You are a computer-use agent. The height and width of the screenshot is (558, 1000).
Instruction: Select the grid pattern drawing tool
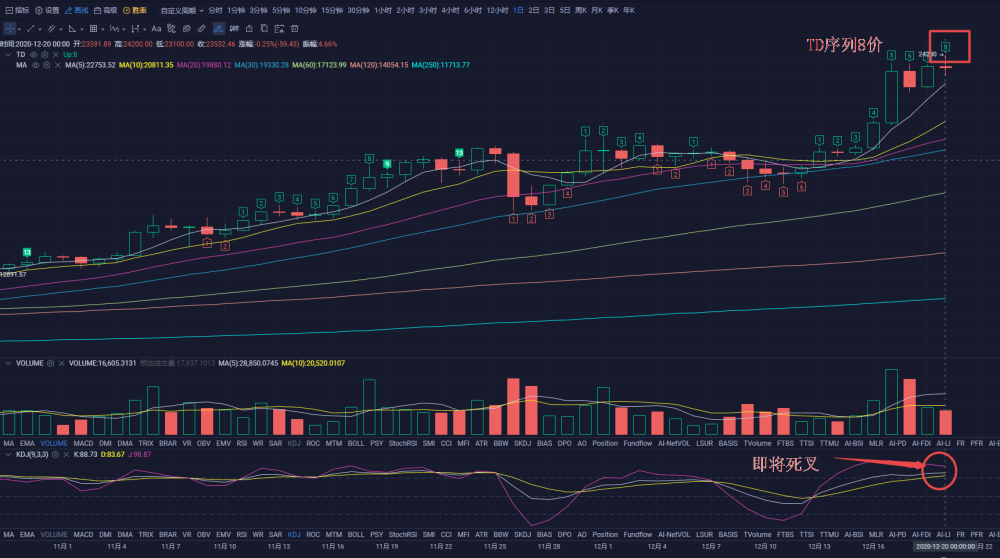coord(93,29)
